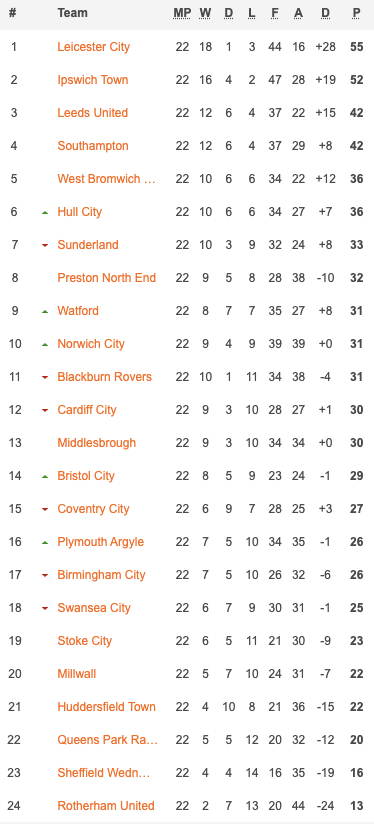374x824 pixels.
Task: Open the Rotherham United team link
Action: [106, 806]
